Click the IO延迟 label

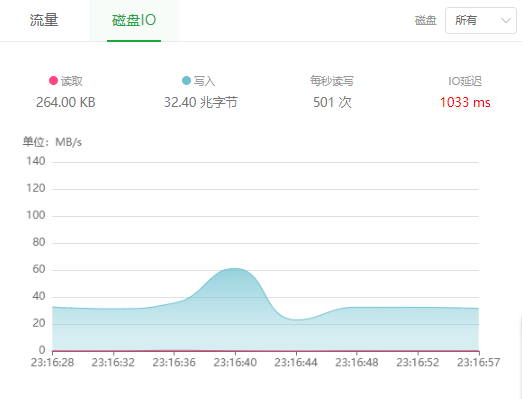click(x=465, y=81)
